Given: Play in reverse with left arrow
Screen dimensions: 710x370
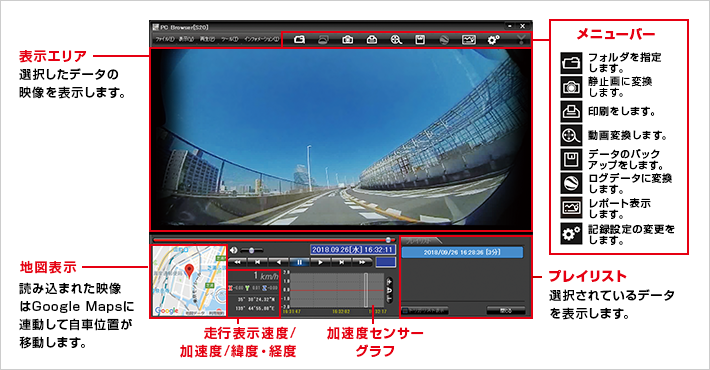Looking at the screenshot, I should coord(278,262).
